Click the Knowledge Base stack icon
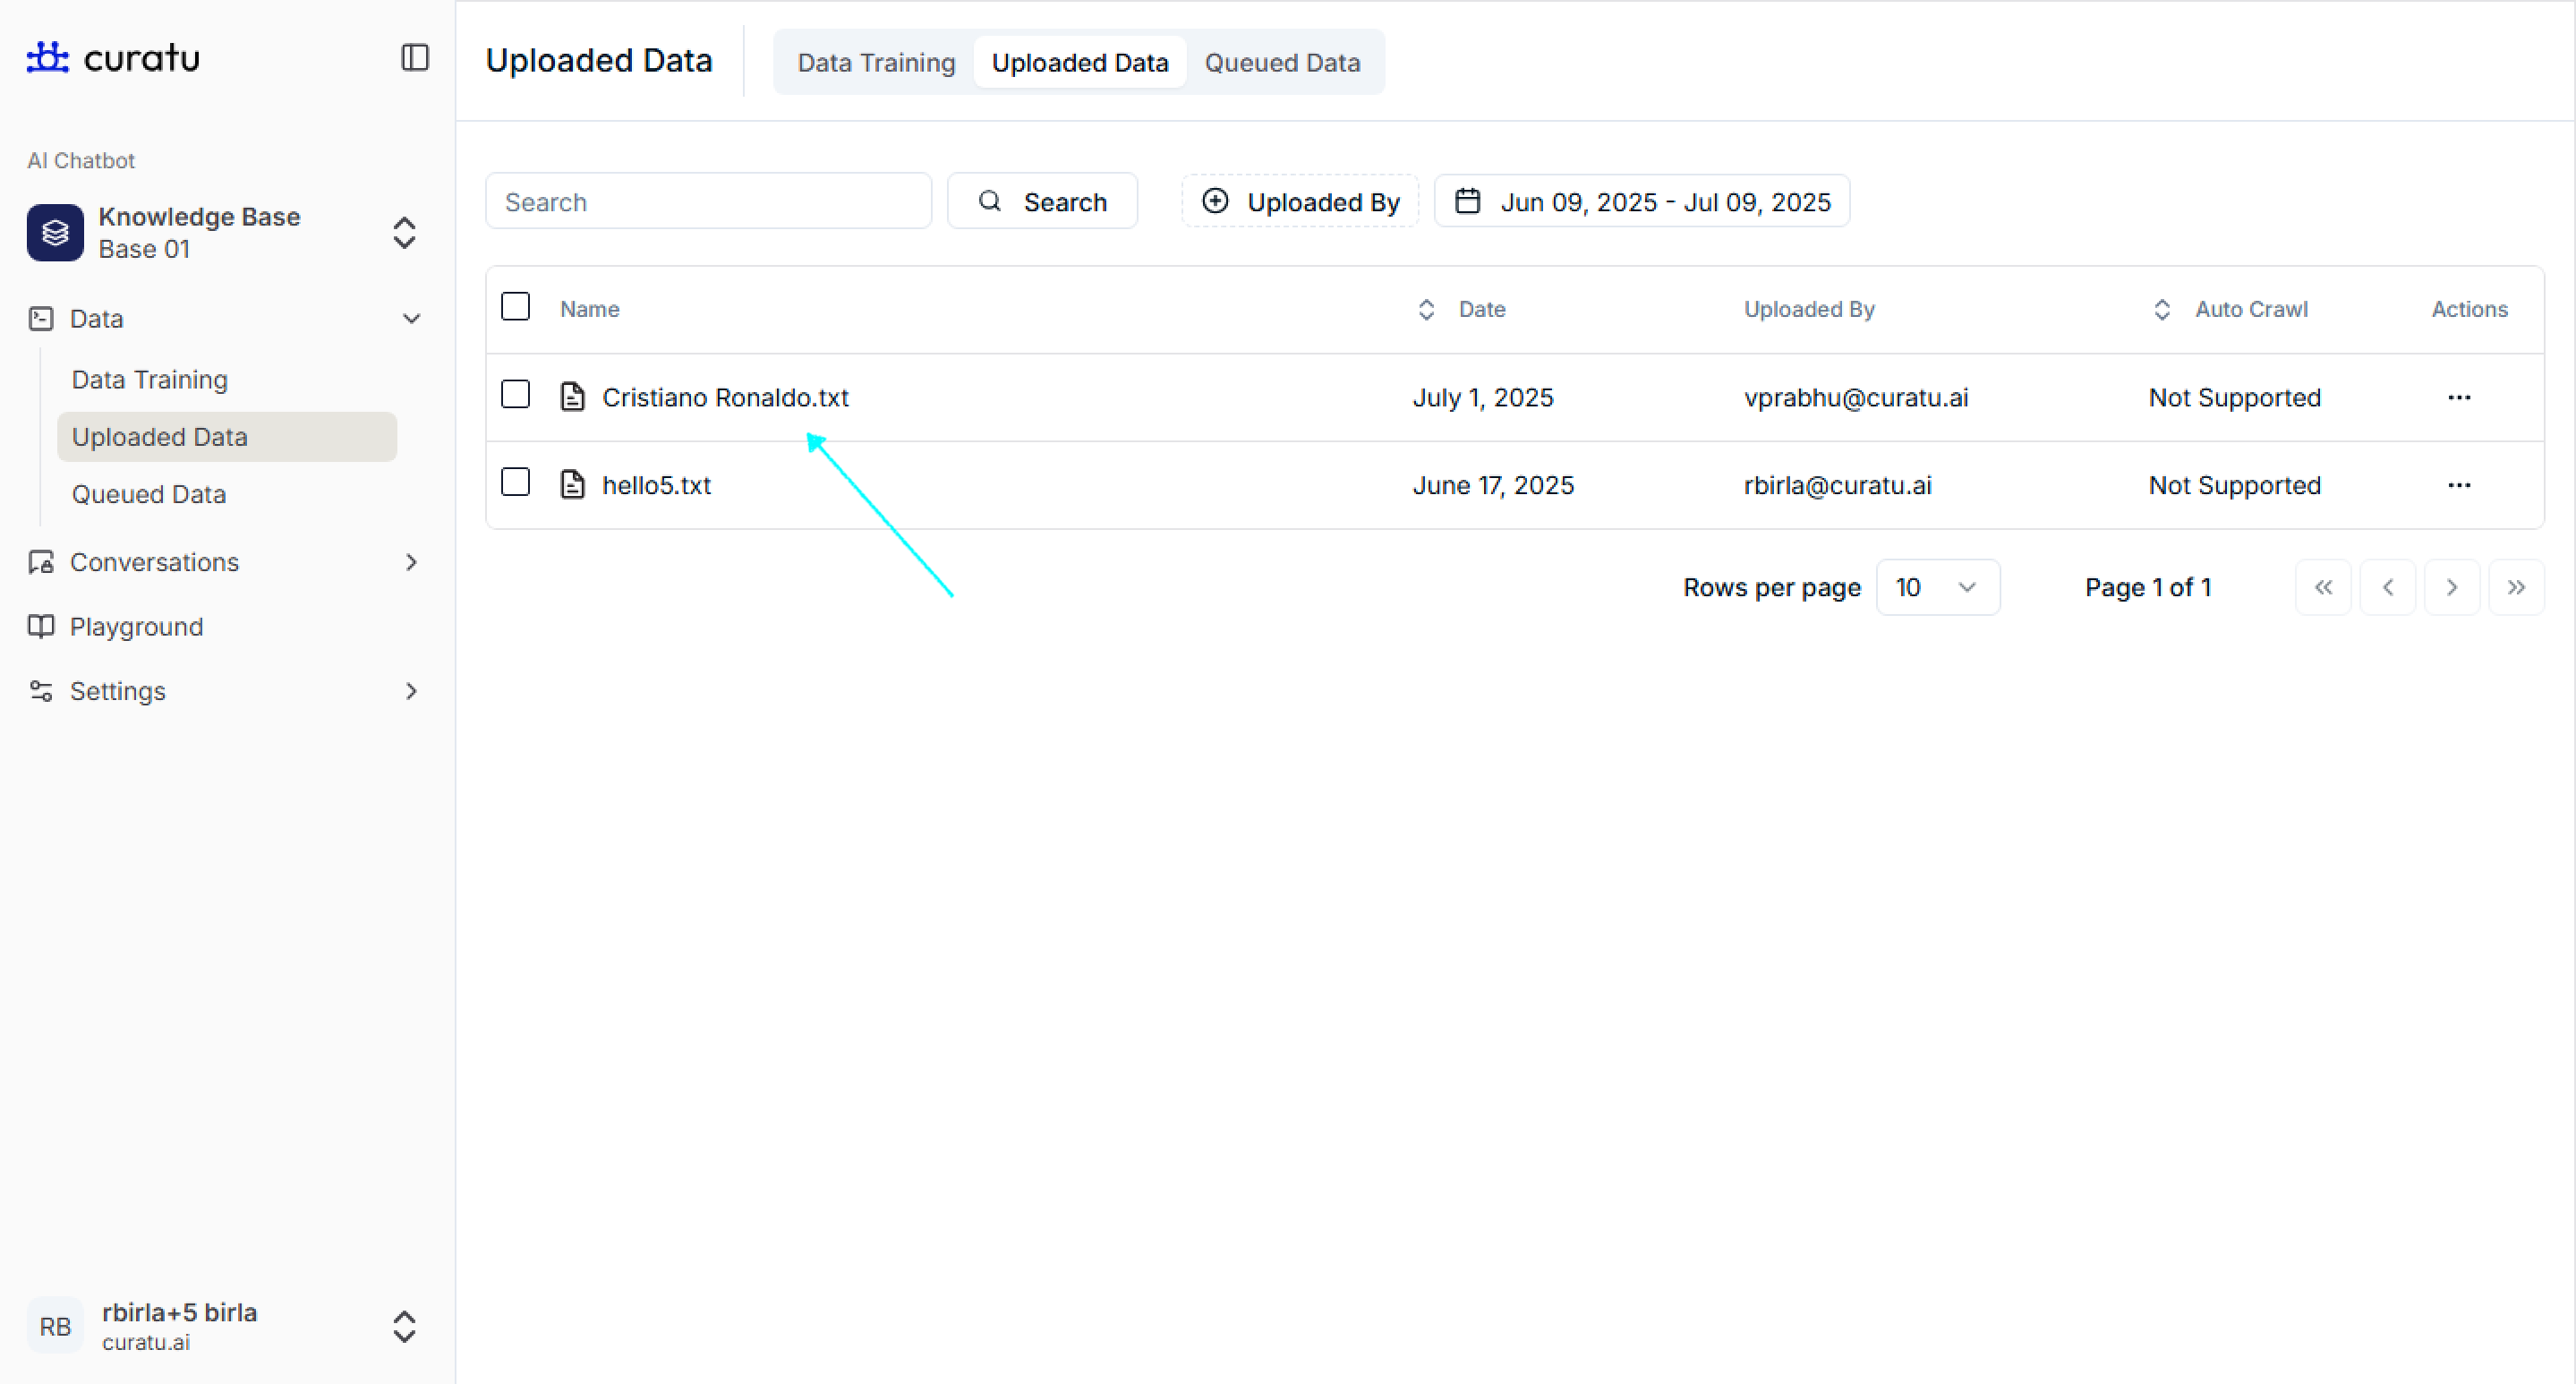 coord(55,233)
